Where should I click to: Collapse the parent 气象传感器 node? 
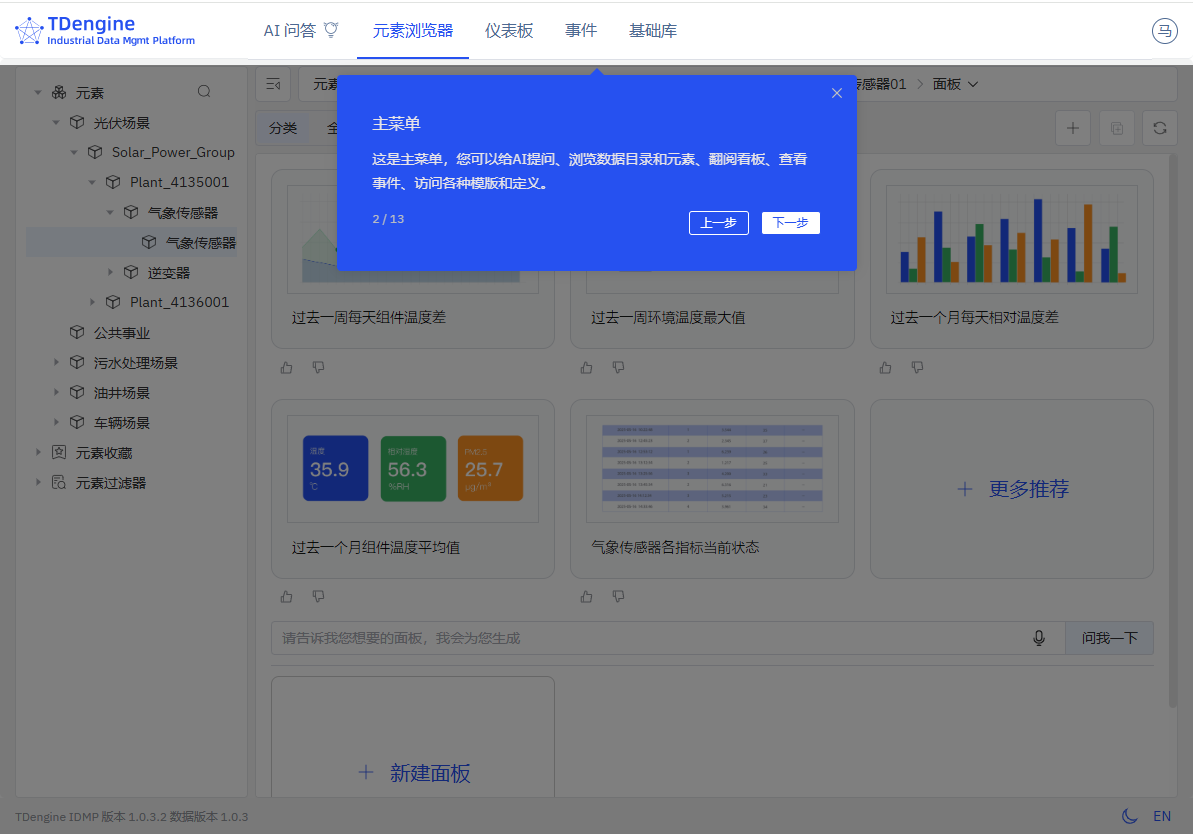tap(110, 212)
